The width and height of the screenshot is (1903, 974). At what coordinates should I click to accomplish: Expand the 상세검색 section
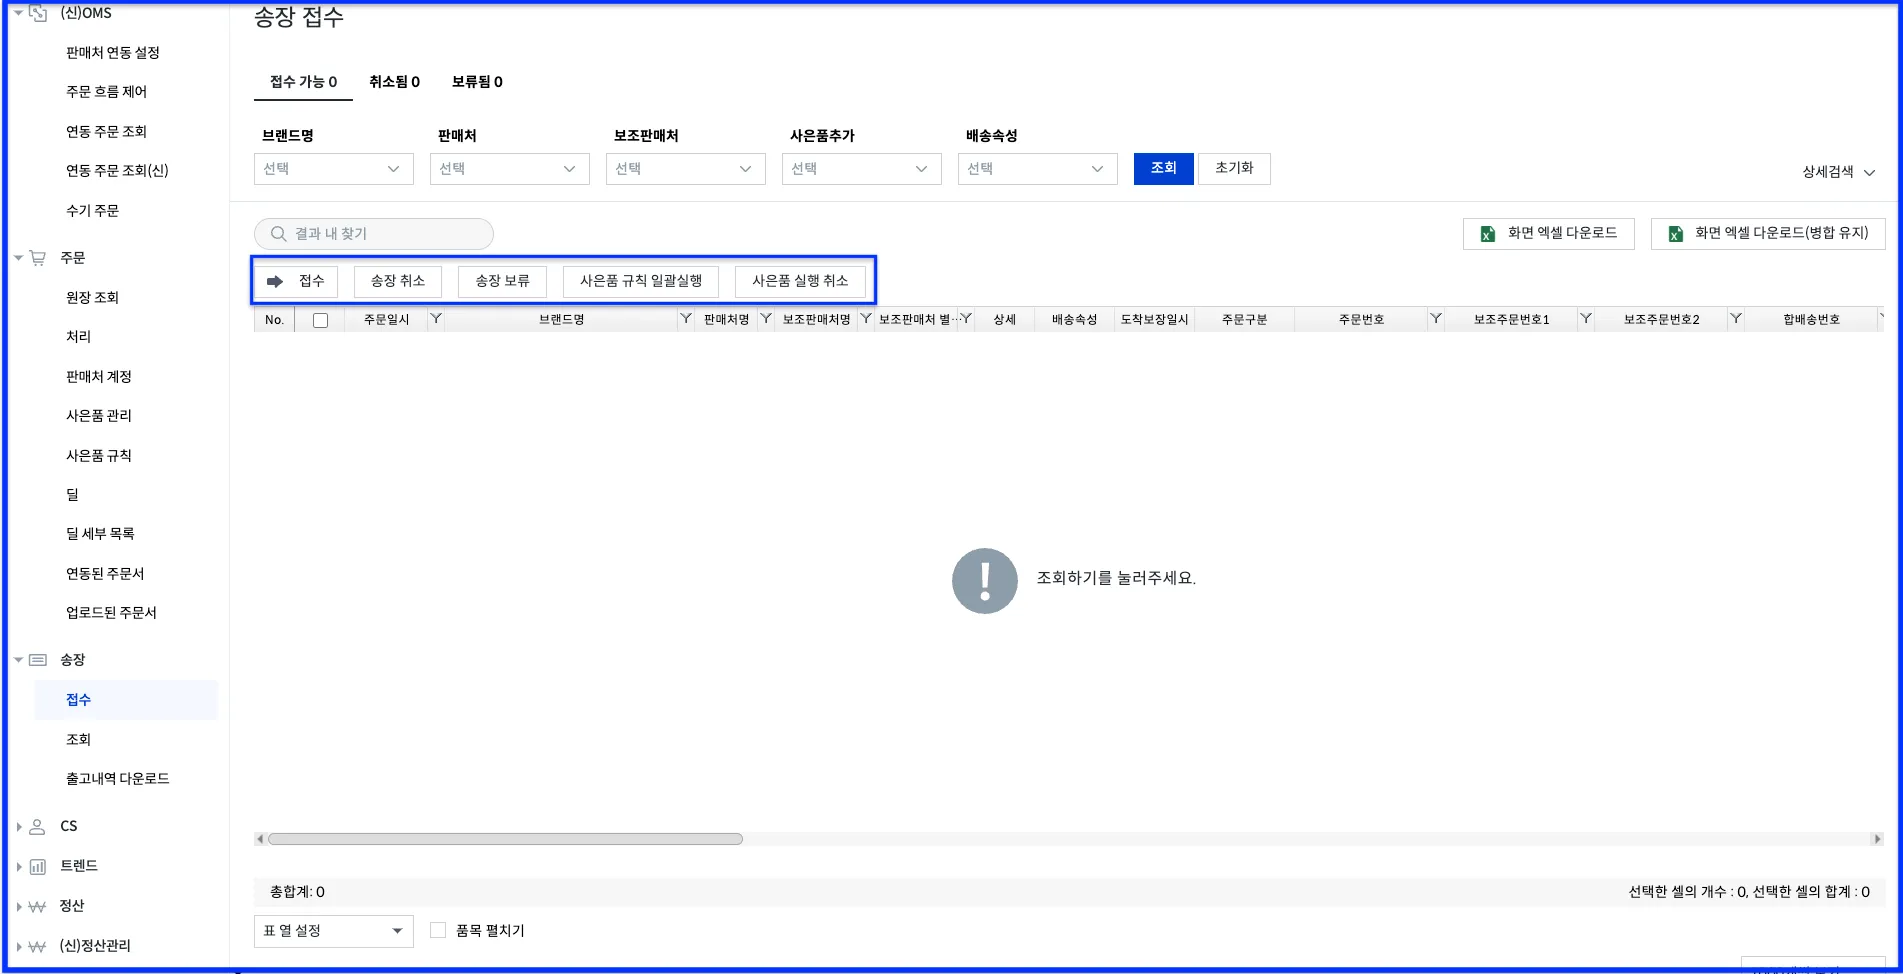tap(1838, 172)
